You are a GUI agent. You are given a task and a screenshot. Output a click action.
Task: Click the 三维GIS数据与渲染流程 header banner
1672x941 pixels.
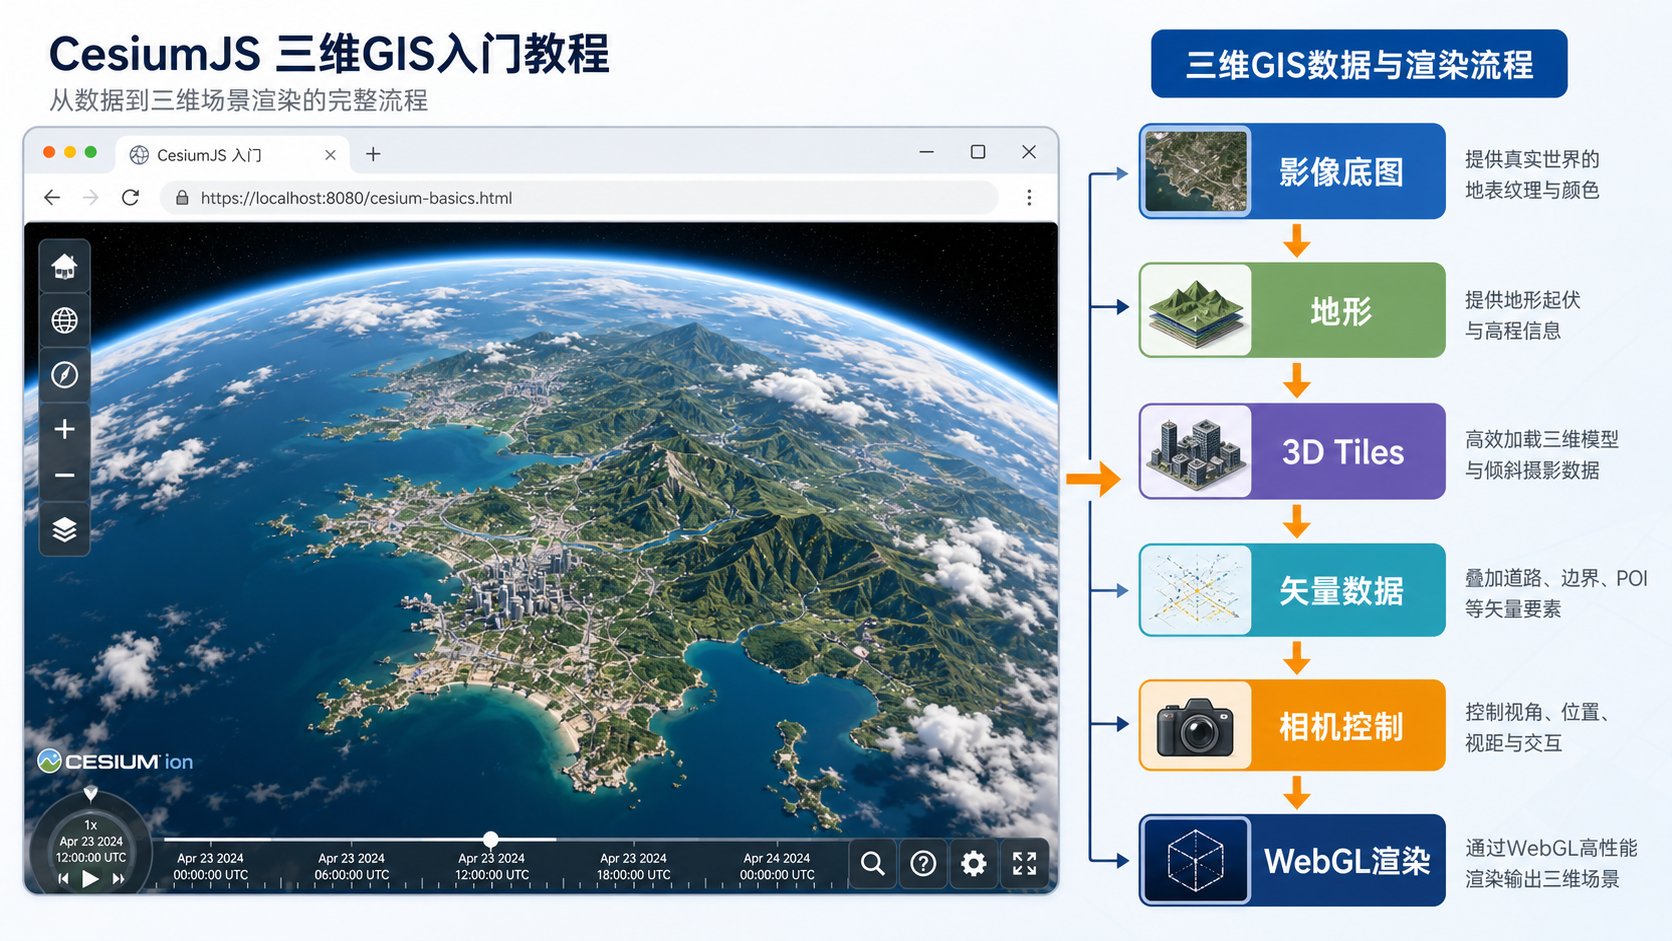(x=1359, y=64)
